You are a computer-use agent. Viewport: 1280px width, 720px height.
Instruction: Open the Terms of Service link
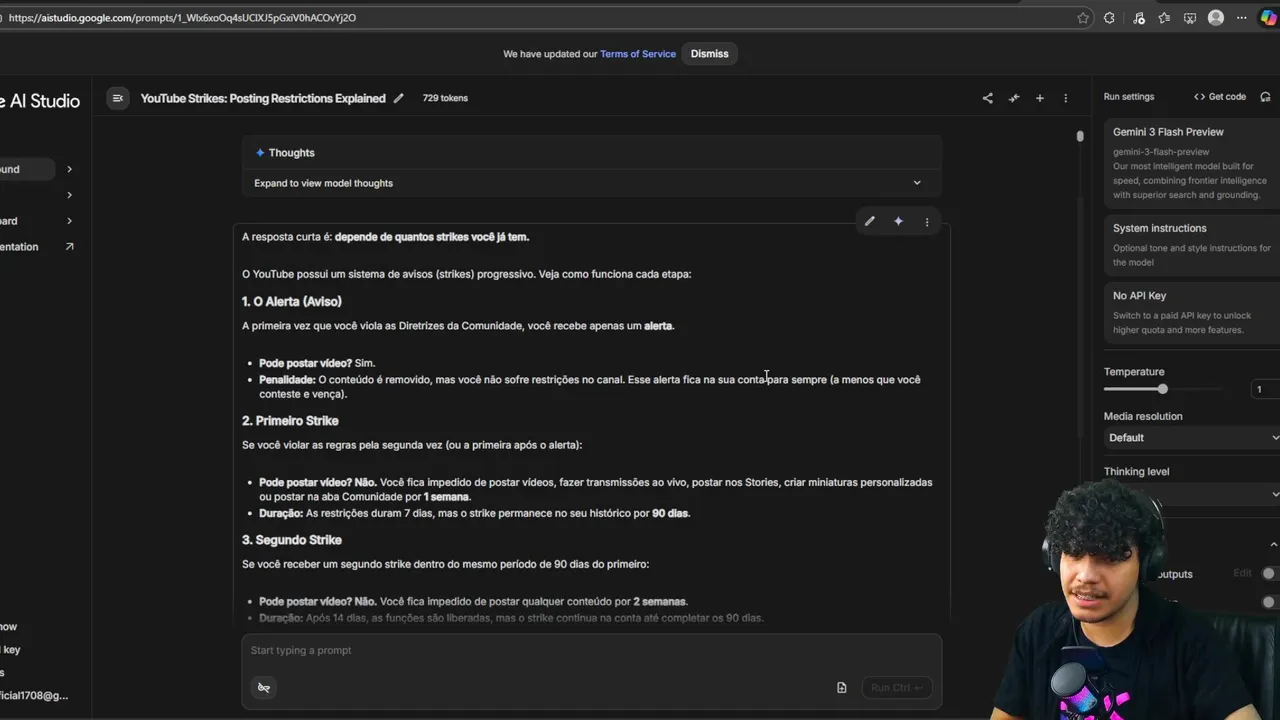(638, 54)
